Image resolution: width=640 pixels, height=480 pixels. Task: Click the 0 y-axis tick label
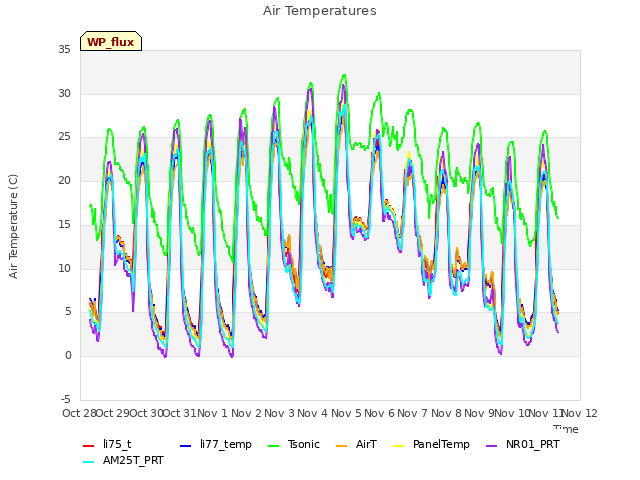[x=68, y=356]
